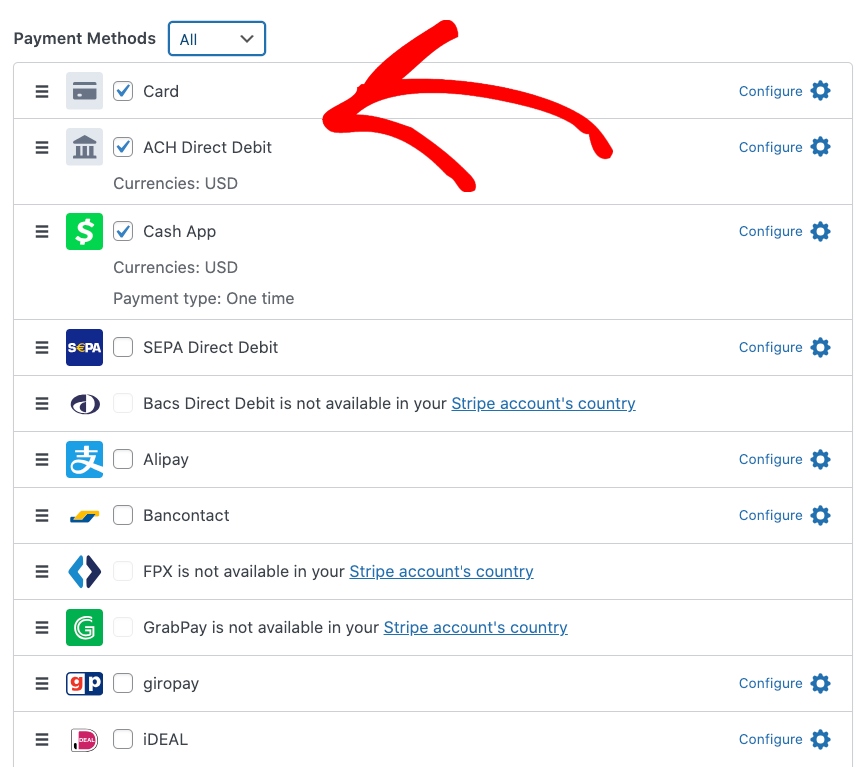The image size is (865, 767).
Task: Open Cash App settings gear icon
Action: point(821,231)
